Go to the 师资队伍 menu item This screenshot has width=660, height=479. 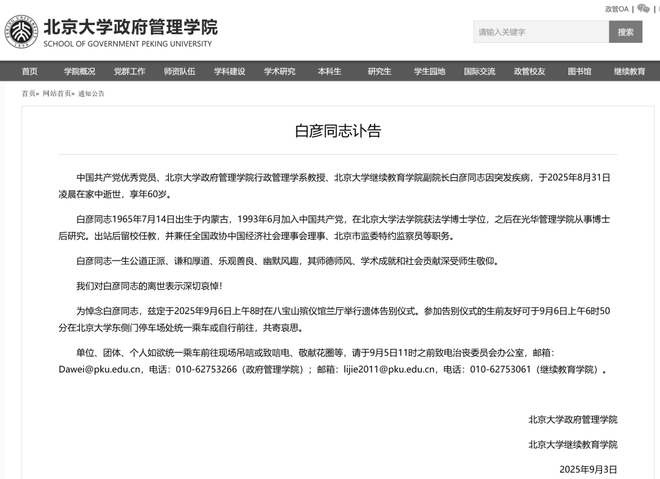[x=179, y=71]
